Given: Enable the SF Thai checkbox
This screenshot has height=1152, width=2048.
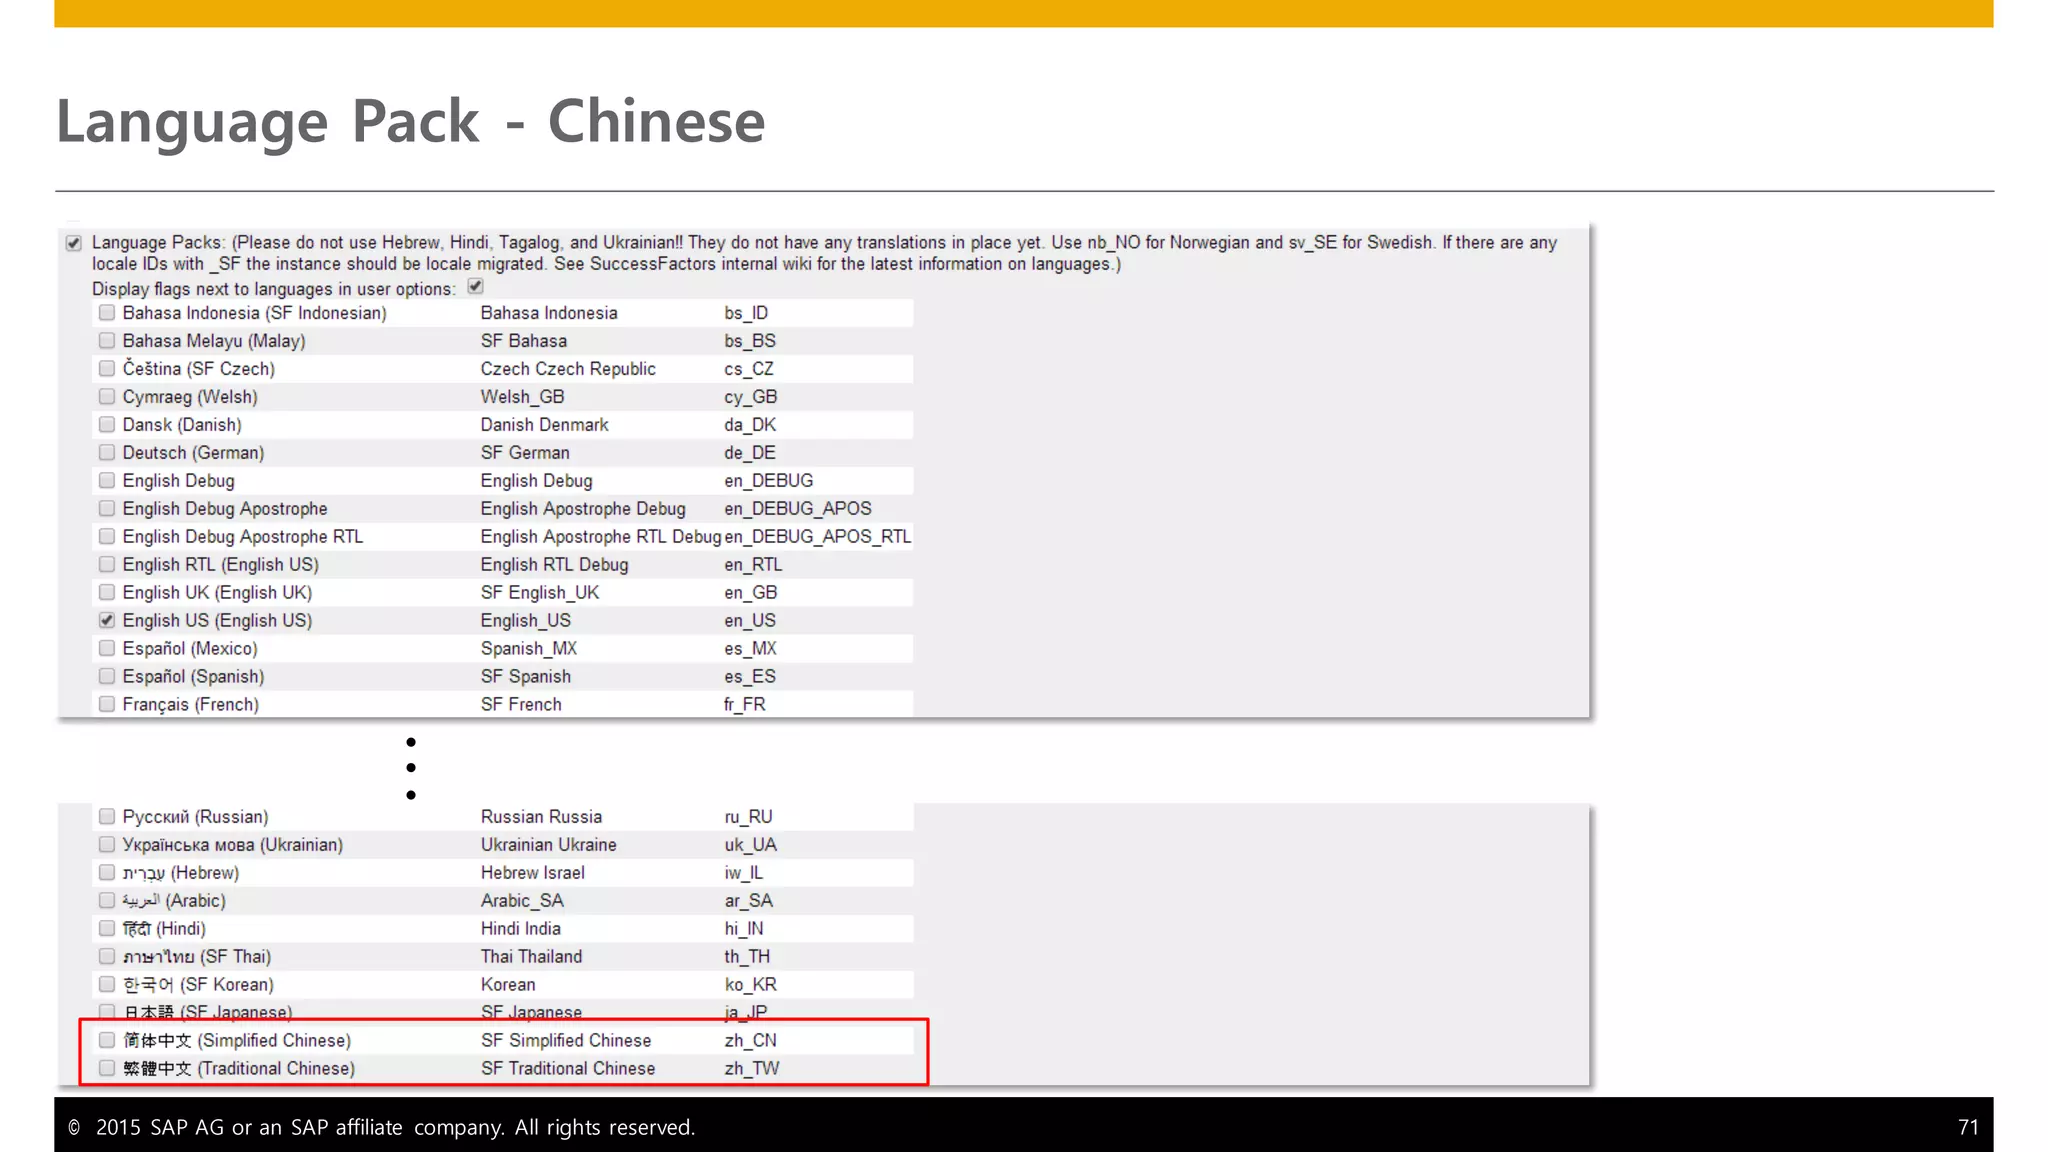Looking at the screenshot, I should coord(107,957).
